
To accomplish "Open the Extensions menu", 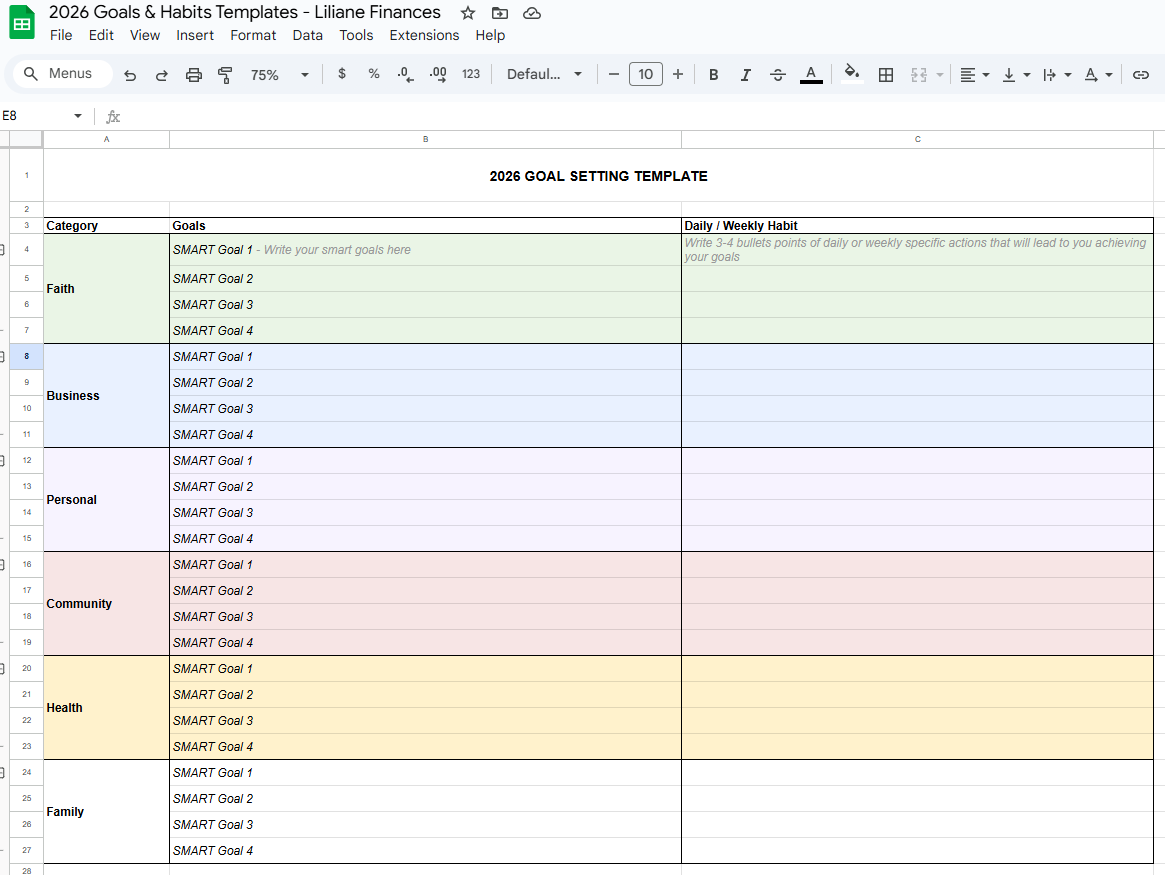I will 424,35.
